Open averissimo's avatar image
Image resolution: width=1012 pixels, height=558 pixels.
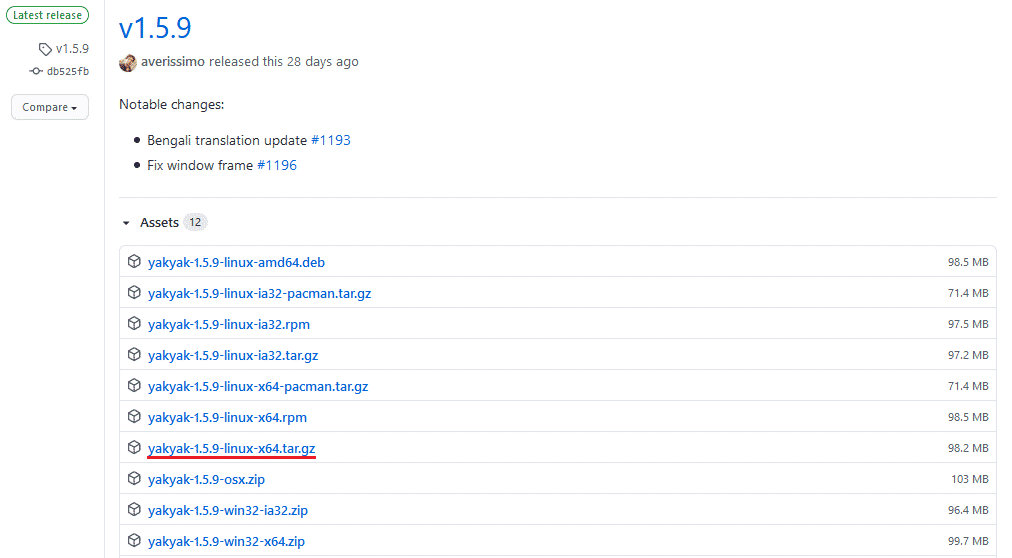pos(128,63)
